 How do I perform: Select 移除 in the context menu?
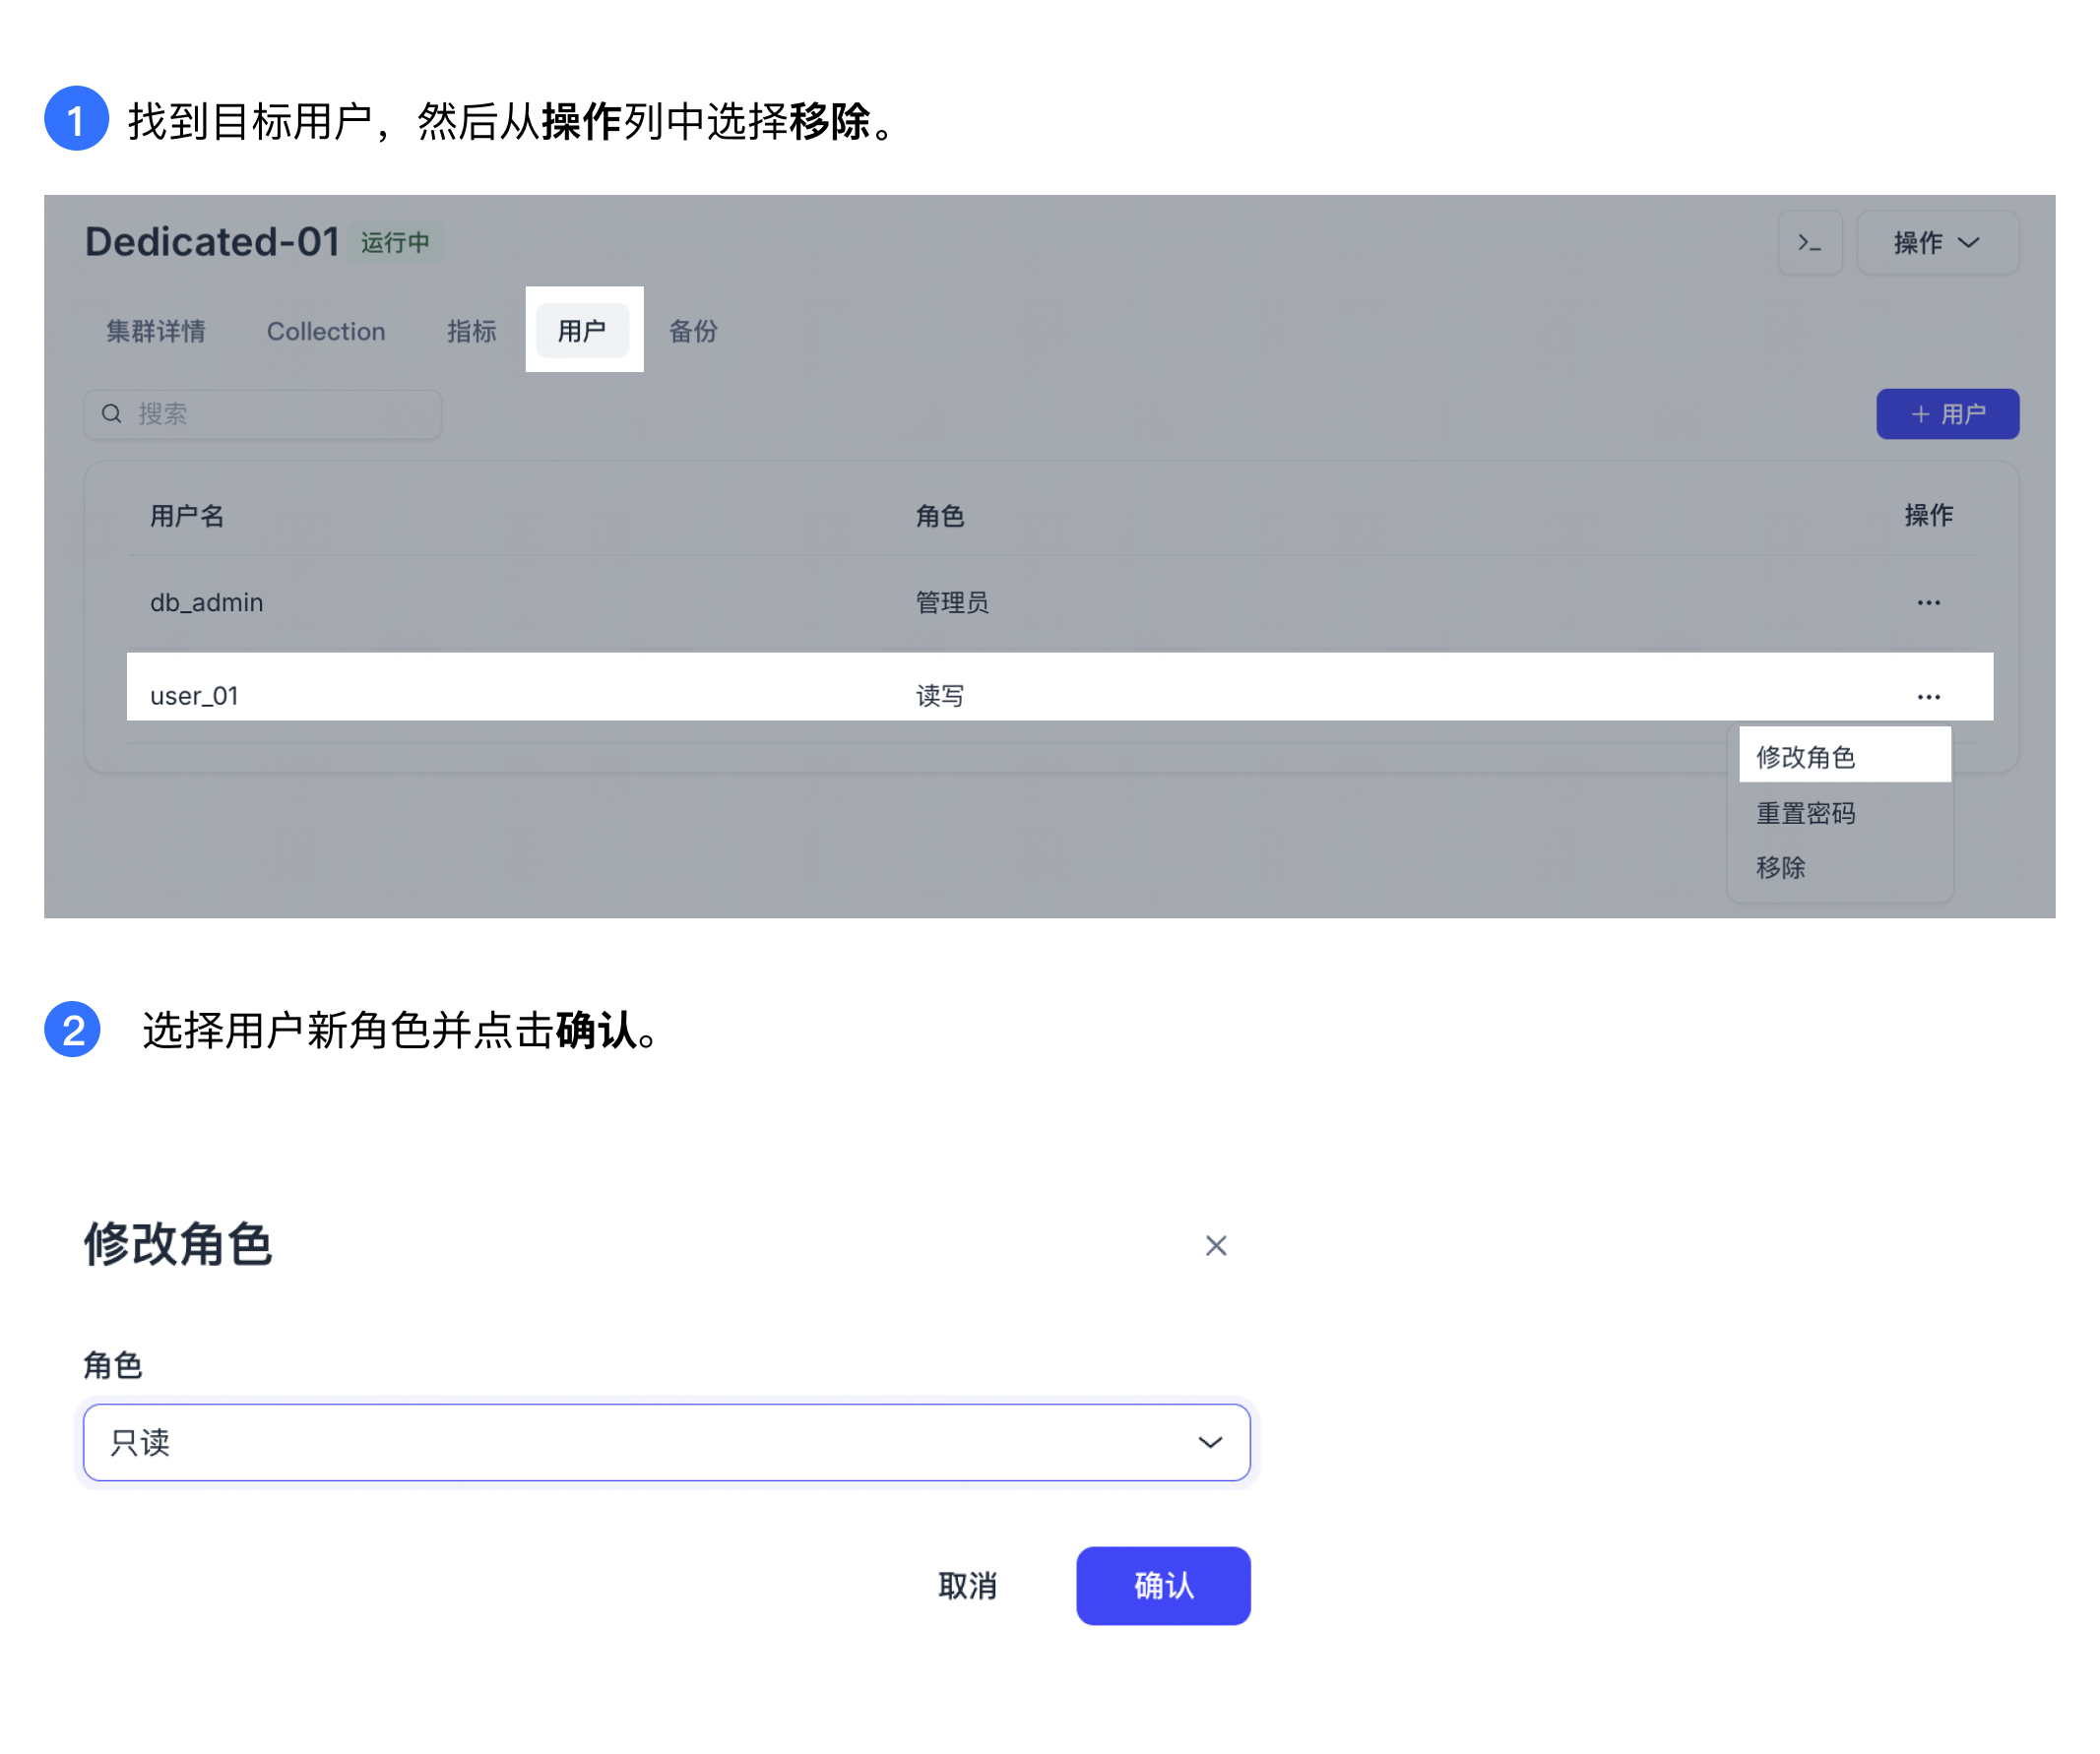tap(1781, 867)
